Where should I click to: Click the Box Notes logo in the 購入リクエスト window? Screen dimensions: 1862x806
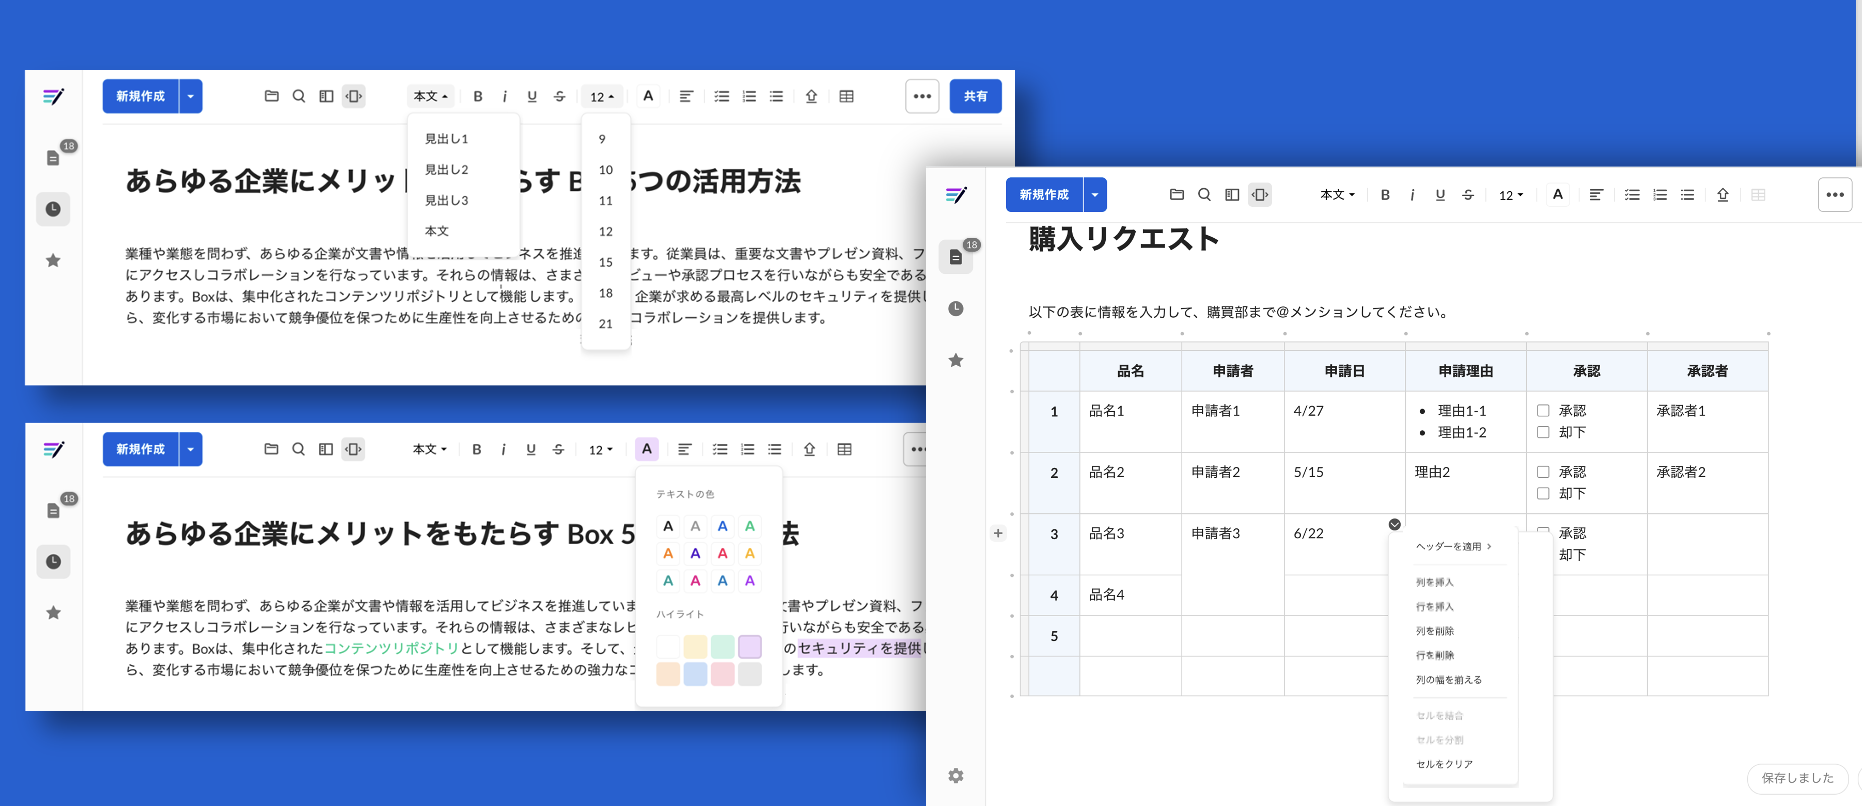tap(956, 195)
